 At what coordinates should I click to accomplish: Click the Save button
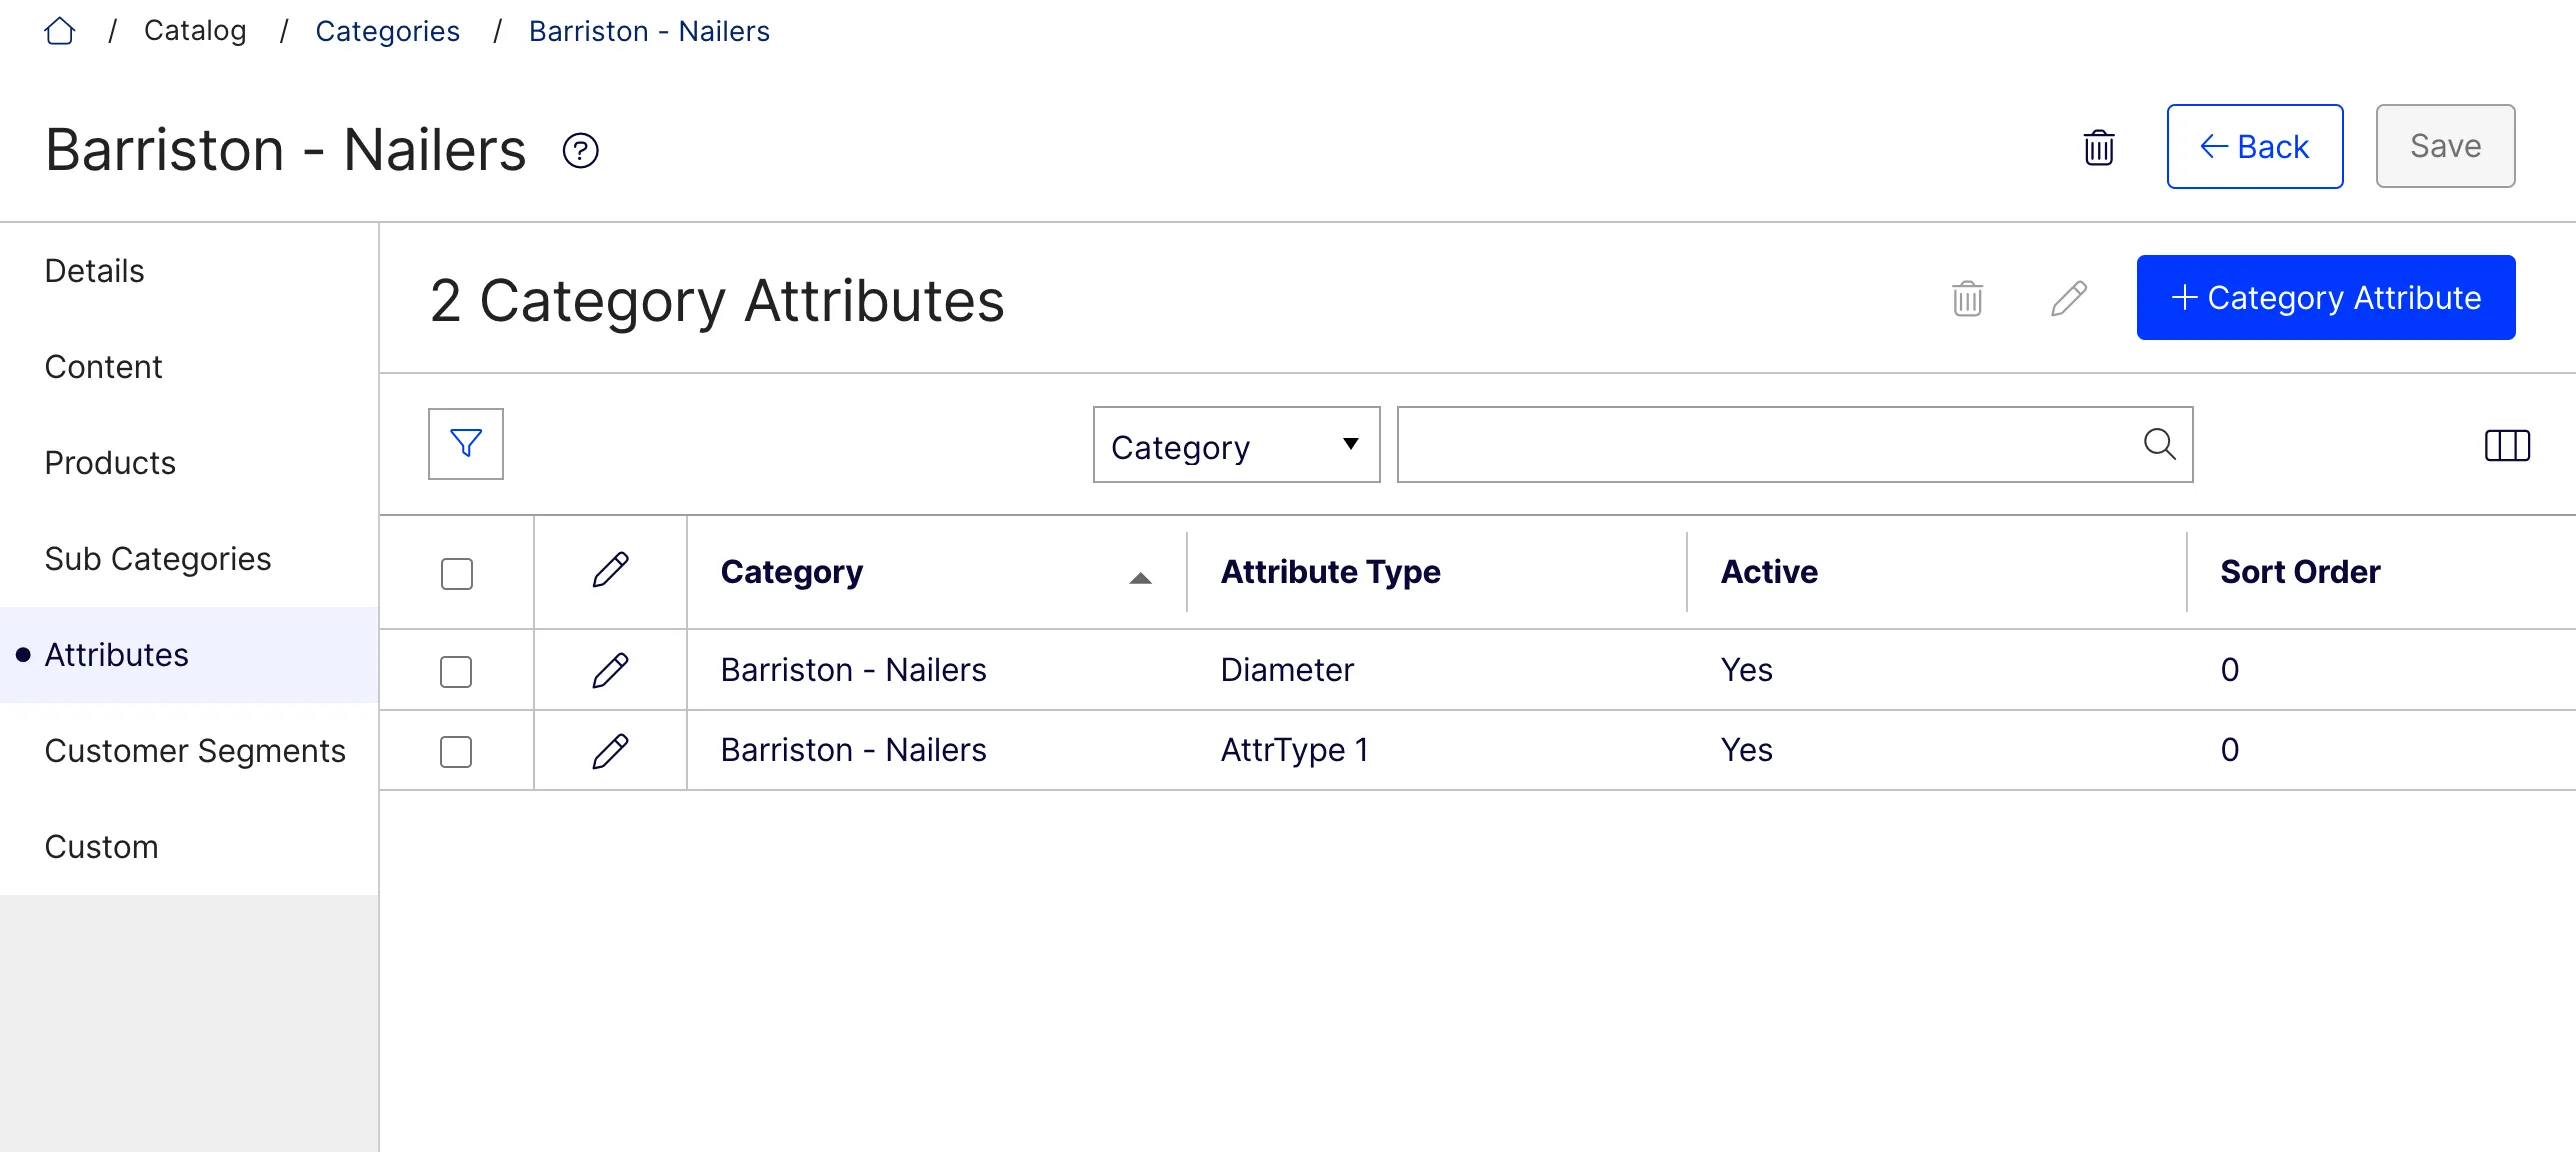coord(2445,146)
